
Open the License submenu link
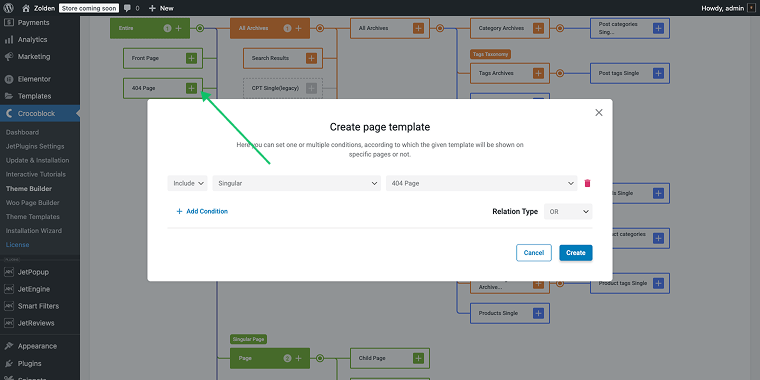(17, 245)
